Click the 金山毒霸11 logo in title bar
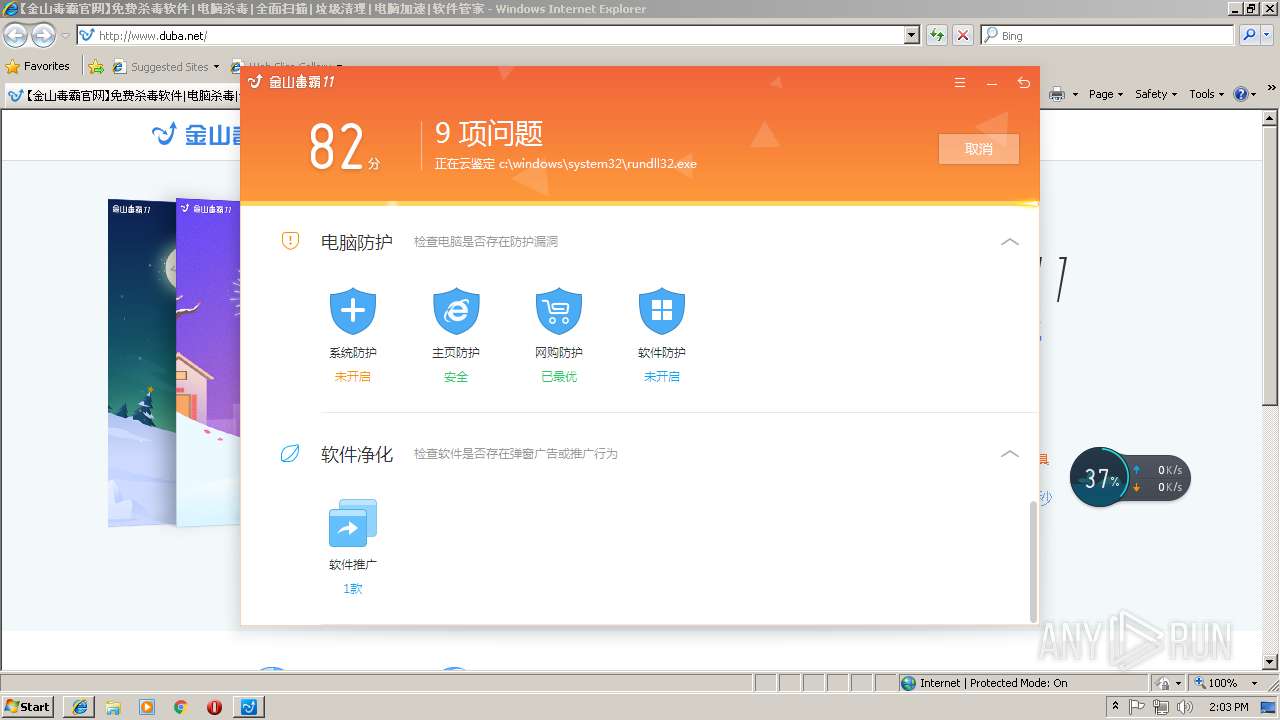The image size is (1280, 720). (291, 82)
